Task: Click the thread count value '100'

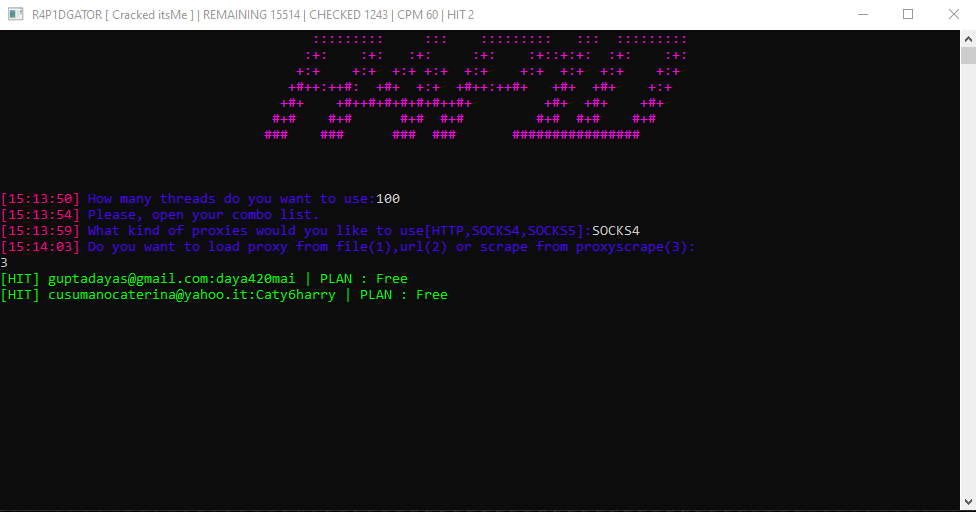Action: click(388, 198)
